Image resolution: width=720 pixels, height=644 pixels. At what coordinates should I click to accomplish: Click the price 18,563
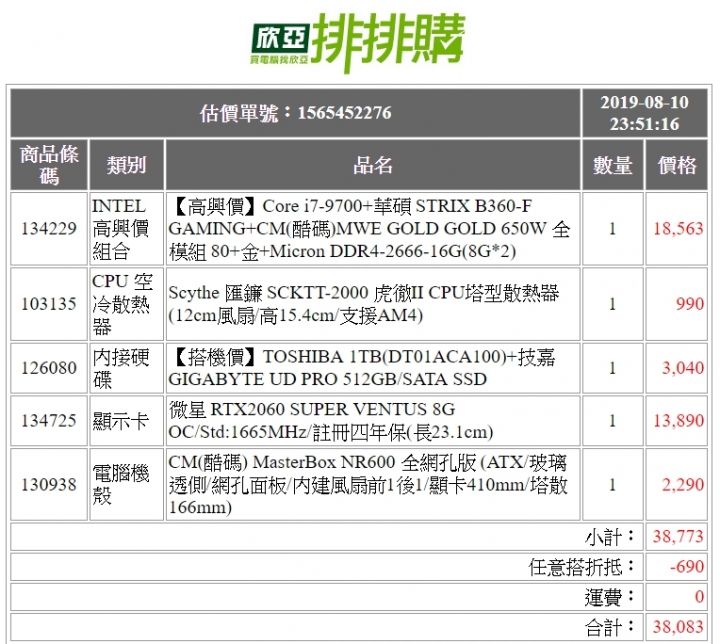point(678,228)
